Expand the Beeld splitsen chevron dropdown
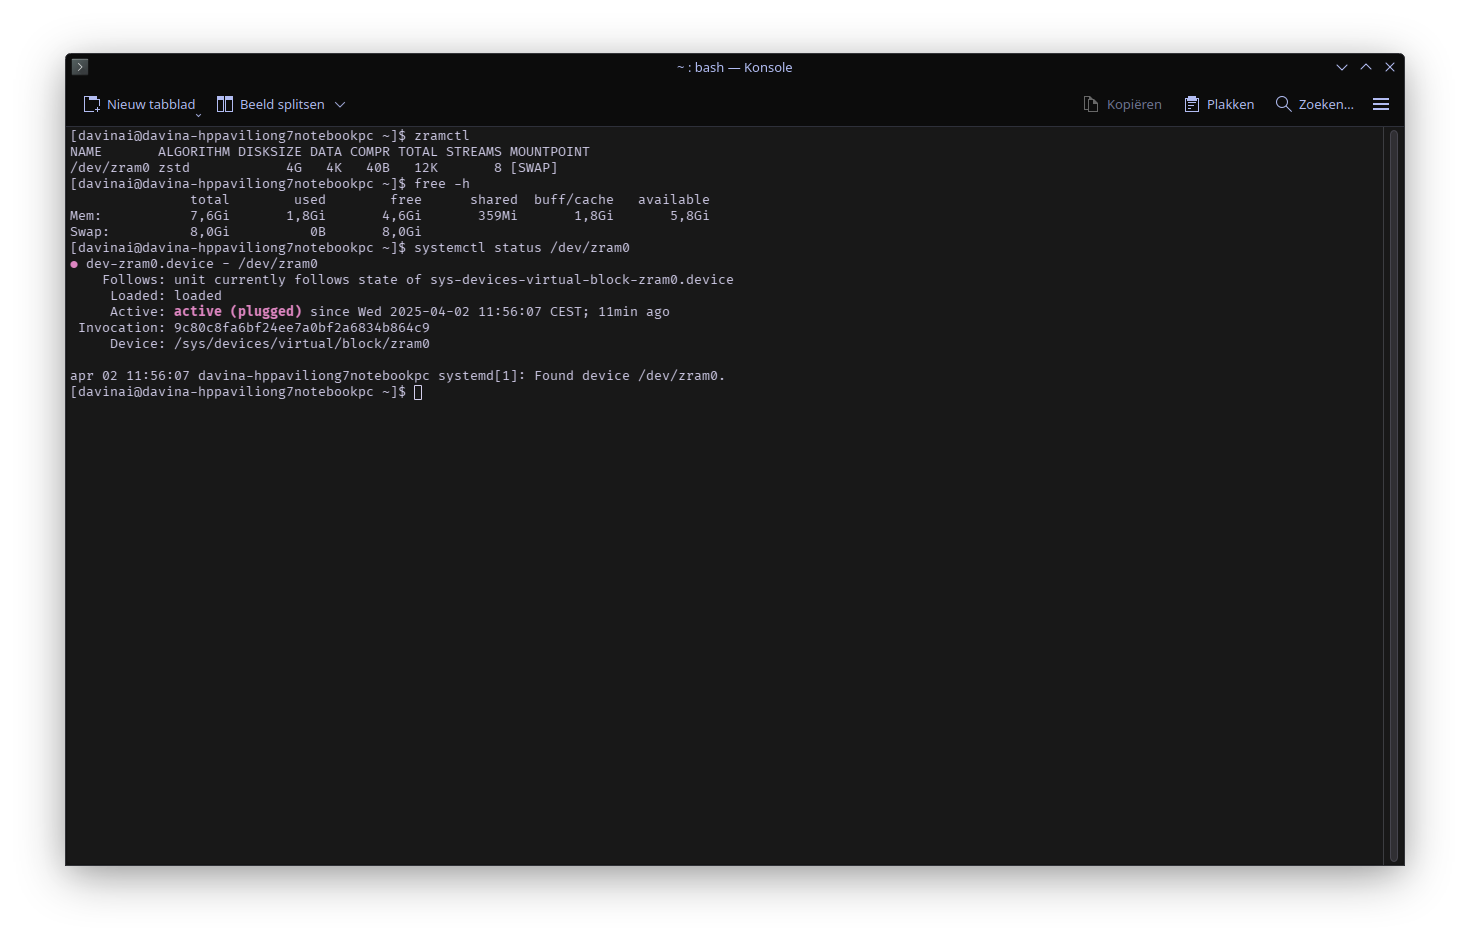 coord(340,104)
